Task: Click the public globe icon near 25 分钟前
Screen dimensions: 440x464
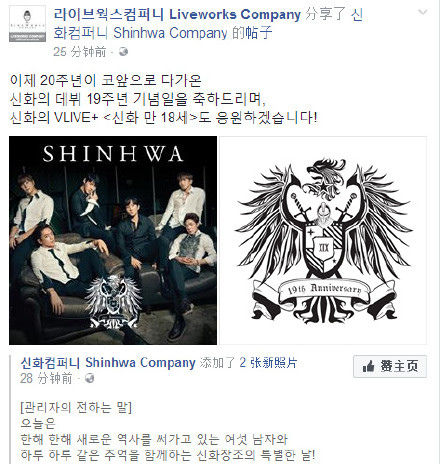Action: [123, 52]
